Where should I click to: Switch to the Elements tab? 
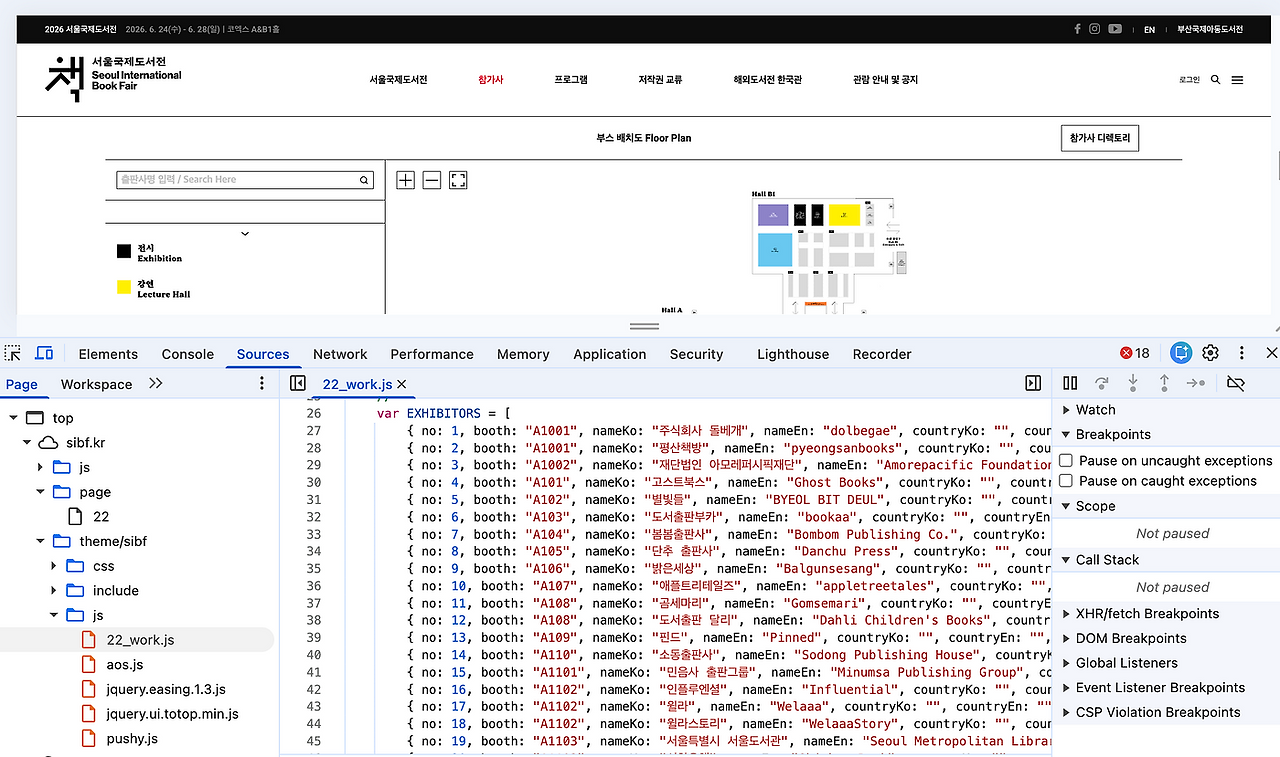click(108, 354)
